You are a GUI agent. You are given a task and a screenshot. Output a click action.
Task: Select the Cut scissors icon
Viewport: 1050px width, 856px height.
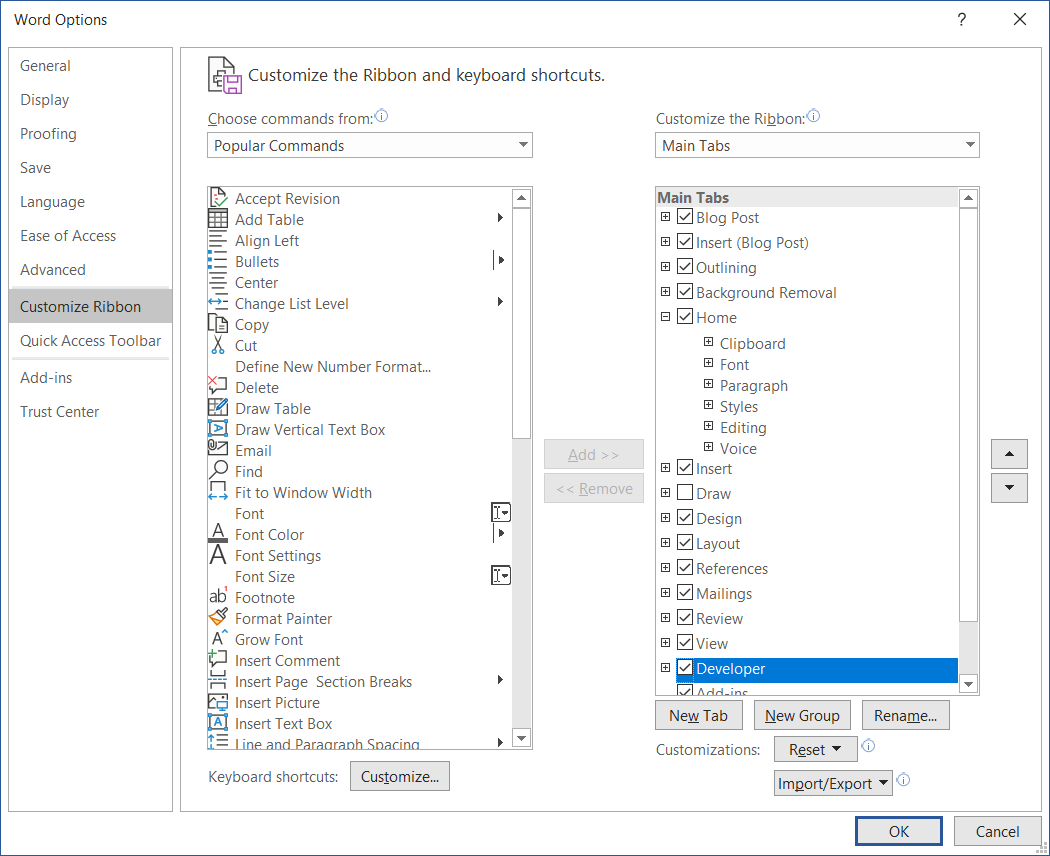pyautogui.click(x=217, y=346)
